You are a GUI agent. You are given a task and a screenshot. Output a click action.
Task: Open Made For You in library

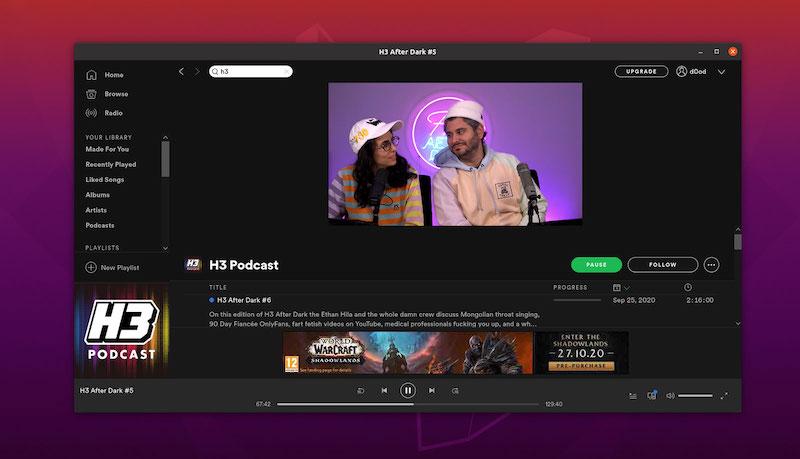[x=107, y=149]
